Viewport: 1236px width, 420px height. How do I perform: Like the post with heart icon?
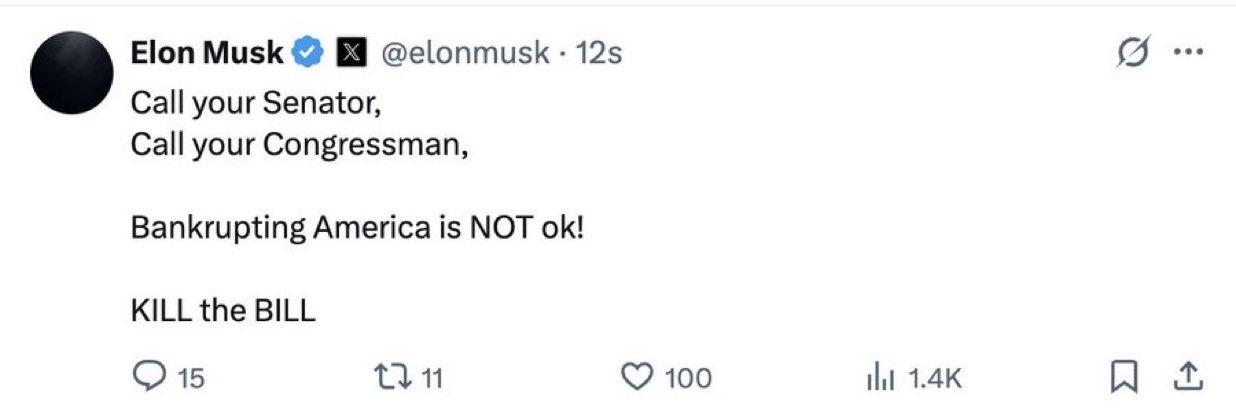[637, 377]
